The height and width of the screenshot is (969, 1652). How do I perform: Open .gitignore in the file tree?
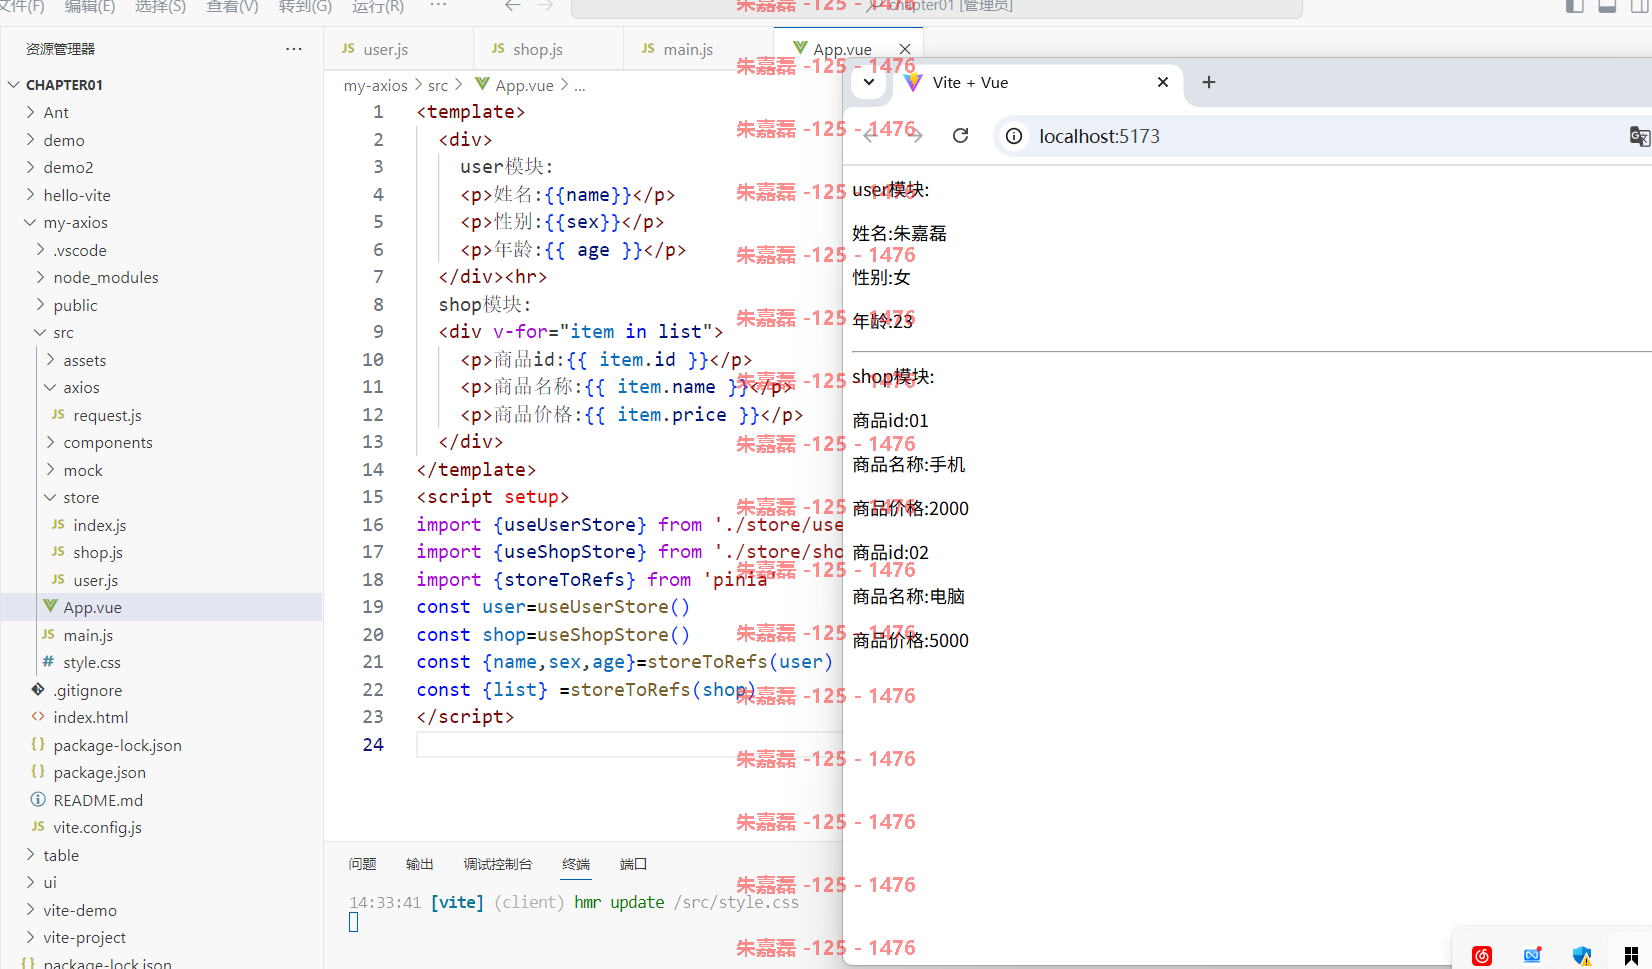tap(87, 690)
